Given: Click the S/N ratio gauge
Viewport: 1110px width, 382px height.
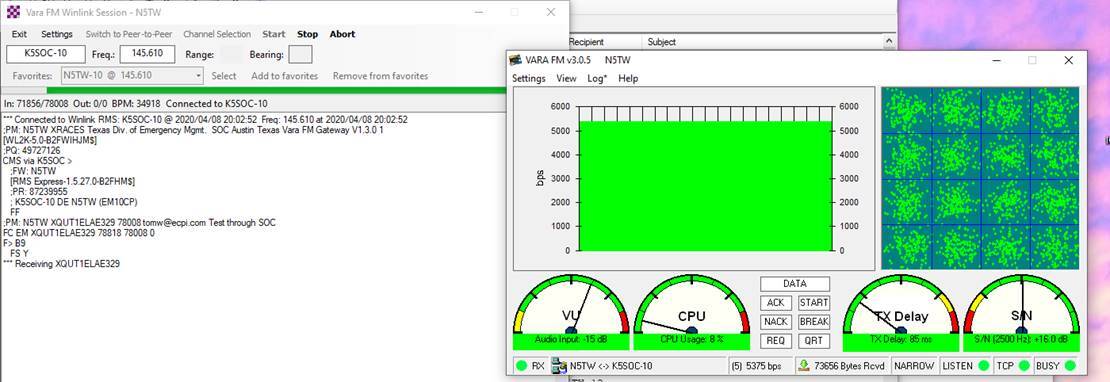Looking at the screenshot, I should point(1022,312).
